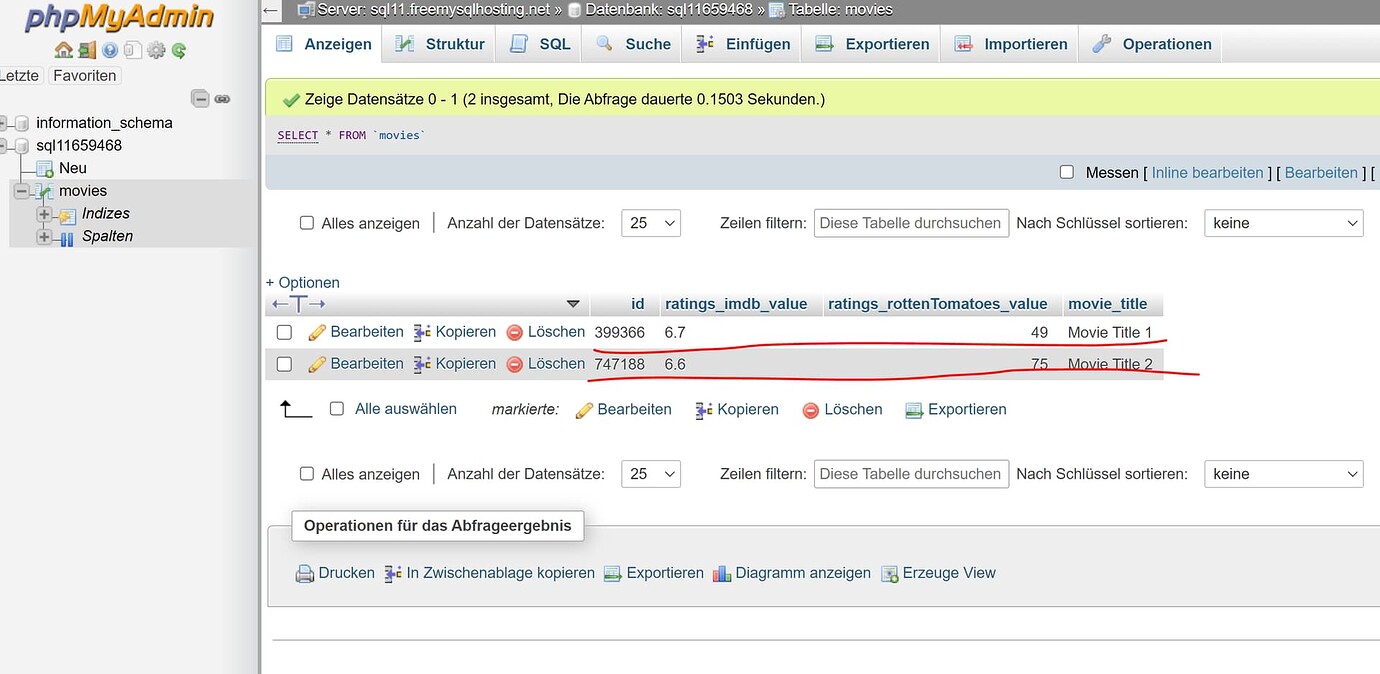The image size is (1380, 674).
Task: Select the row checkbox for id 399366
Action: 284,332
